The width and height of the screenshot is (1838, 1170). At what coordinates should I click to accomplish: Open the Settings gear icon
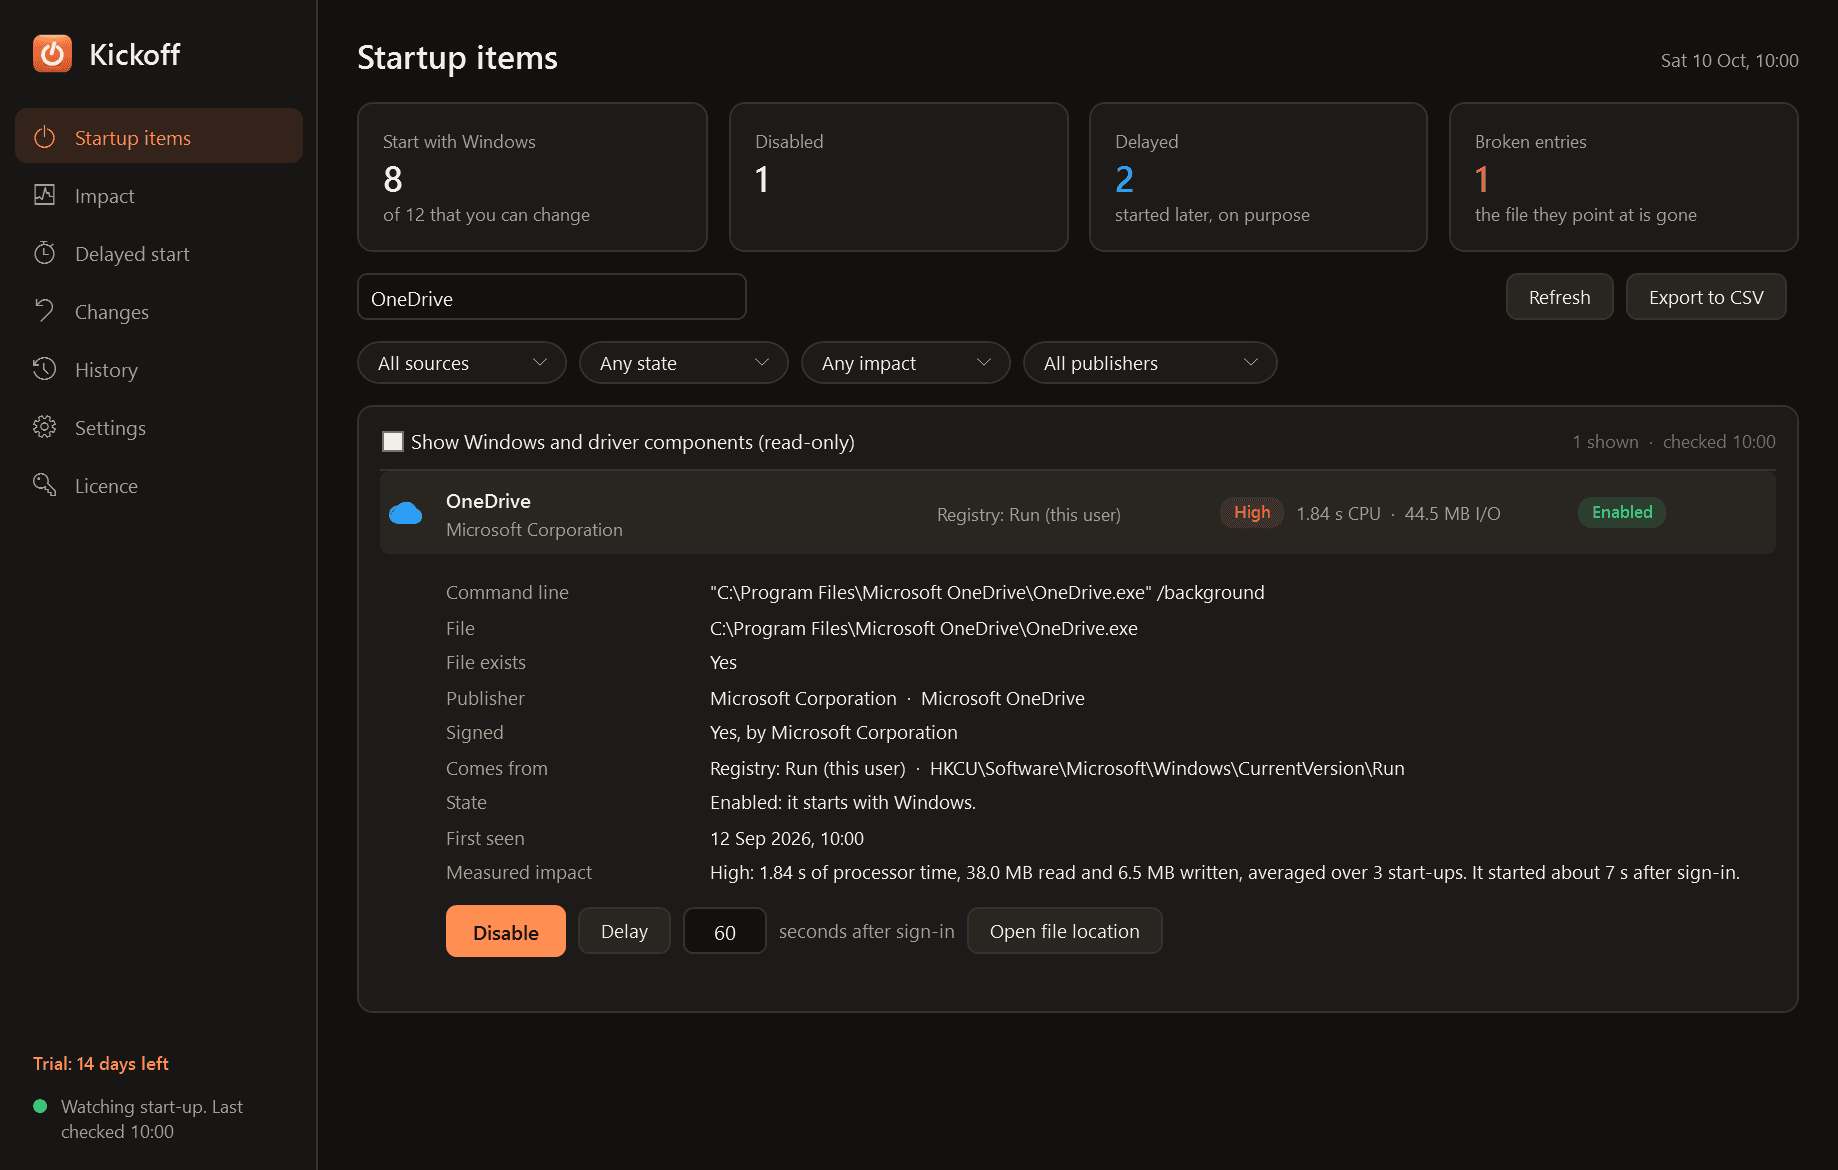pyautogui.click(x=45, y=427)
